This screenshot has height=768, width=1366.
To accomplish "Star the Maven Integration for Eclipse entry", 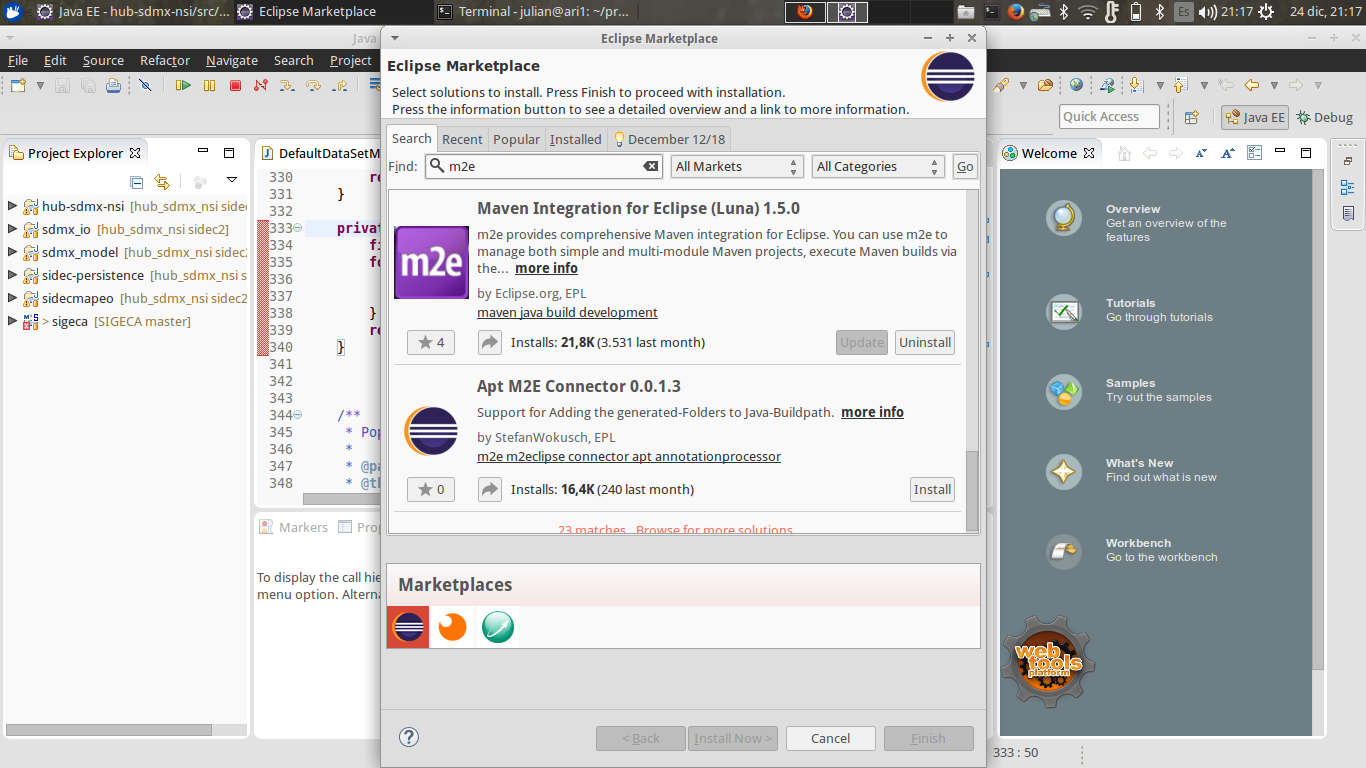I will 431,343.
